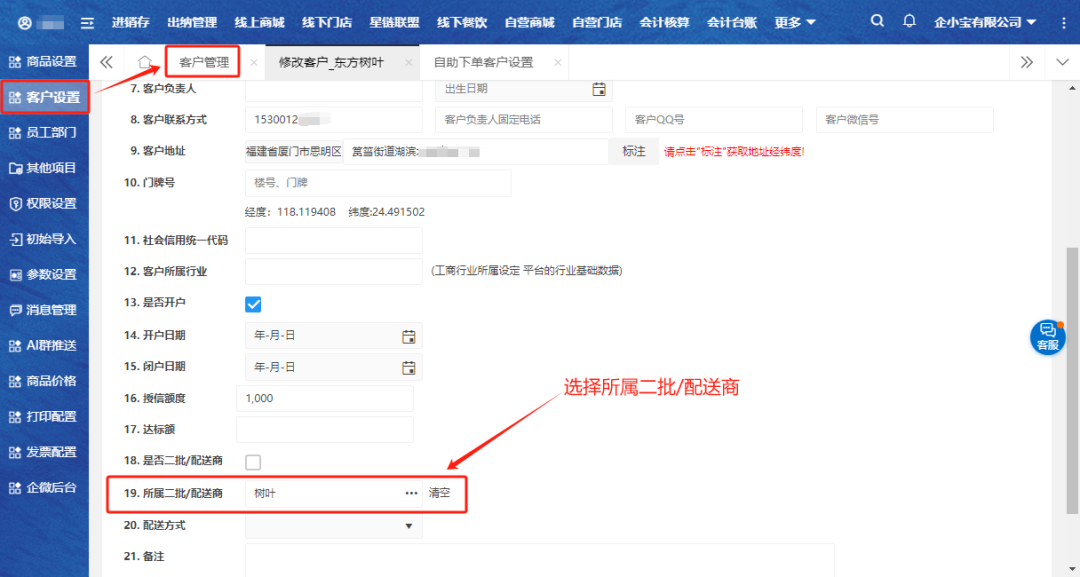The image size is (1080, 577).
Task: Expand the 企小宝有限公司 company dropdown
Action: 985,22
